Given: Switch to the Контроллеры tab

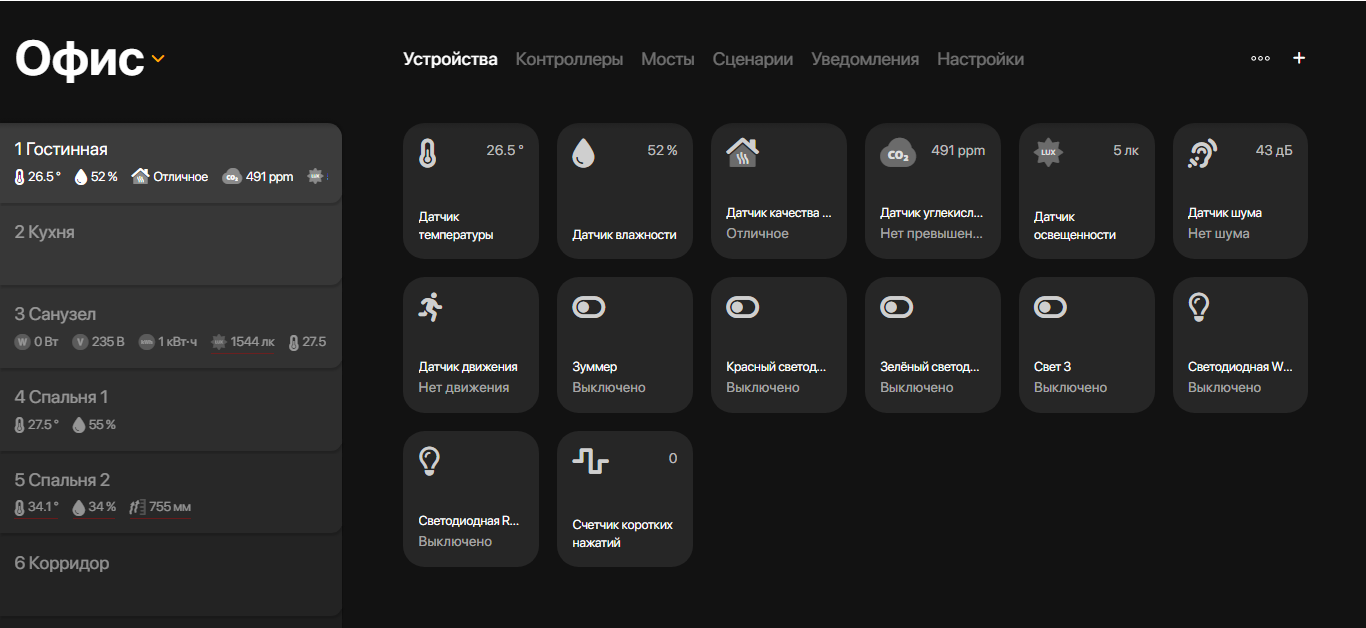Looking at the screenshot, I should click(x=569, y=59).
